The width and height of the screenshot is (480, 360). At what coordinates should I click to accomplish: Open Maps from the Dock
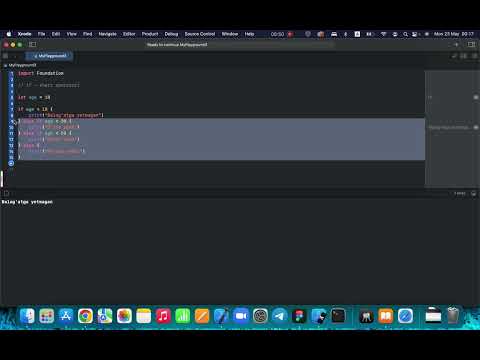pos(105,316)
